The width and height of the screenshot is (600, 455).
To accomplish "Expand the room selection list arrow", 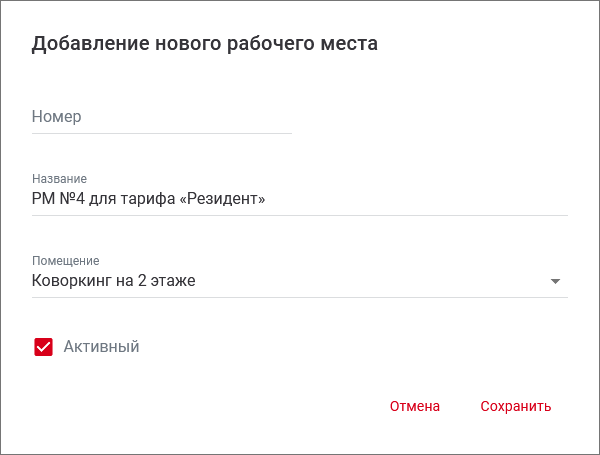I will pos(556,281).
